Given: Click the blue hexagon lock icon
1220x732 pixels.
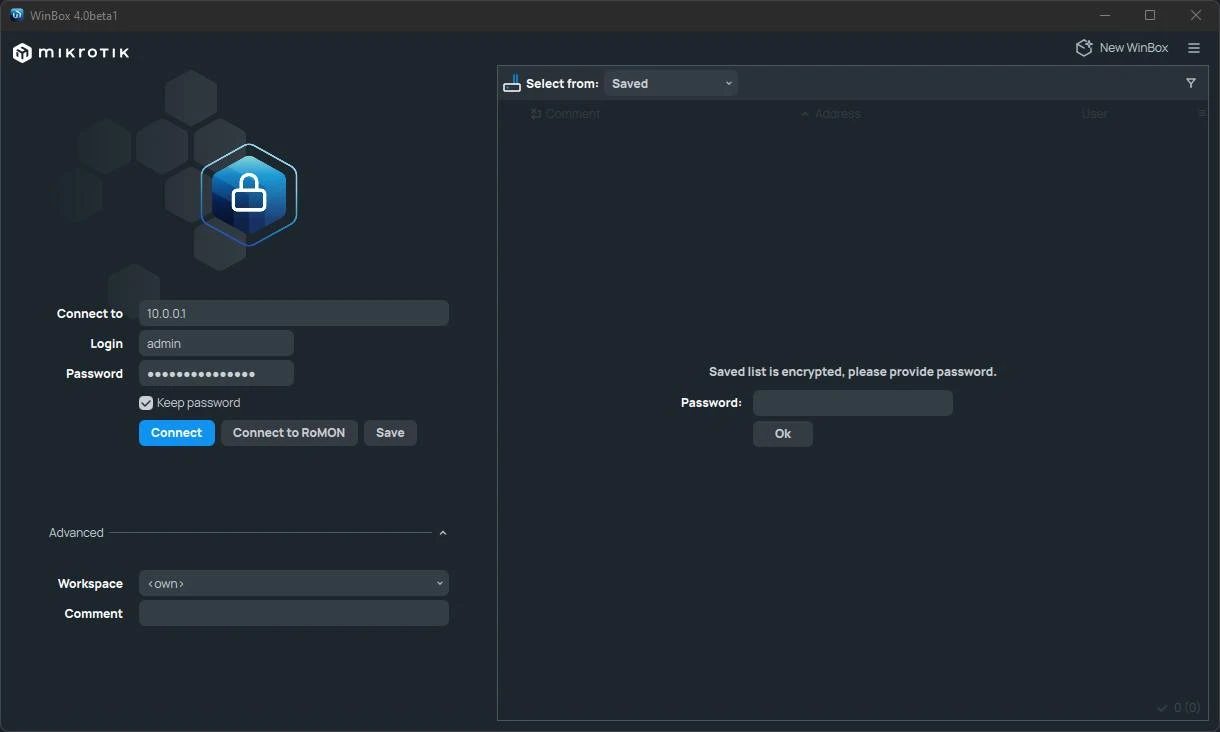Looking at the screenshot, I should click(x=249, y=196).
